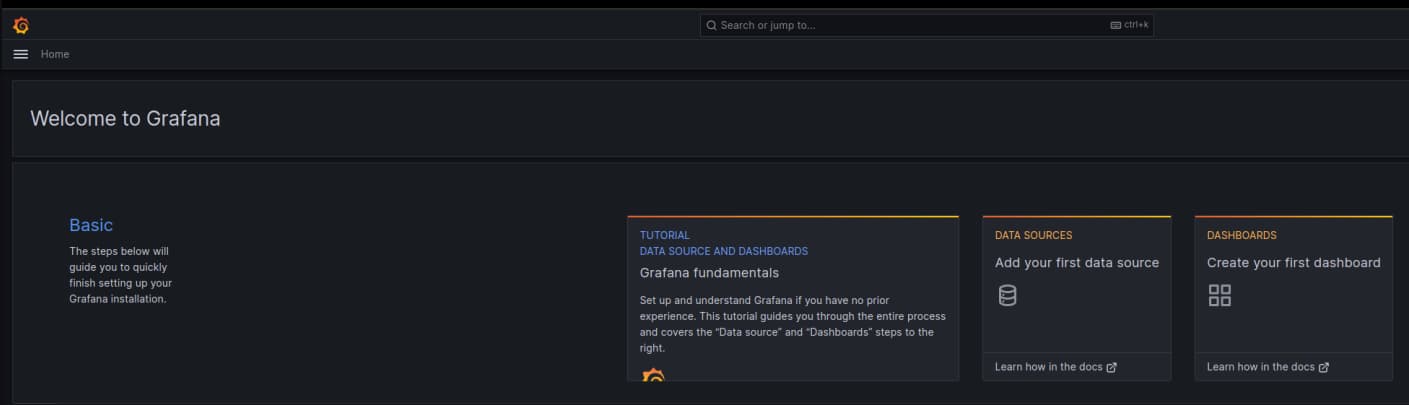This screenshot has width=1409, height=405.
Task: Go to the Home breadcrumb
Action: [55, 54]
